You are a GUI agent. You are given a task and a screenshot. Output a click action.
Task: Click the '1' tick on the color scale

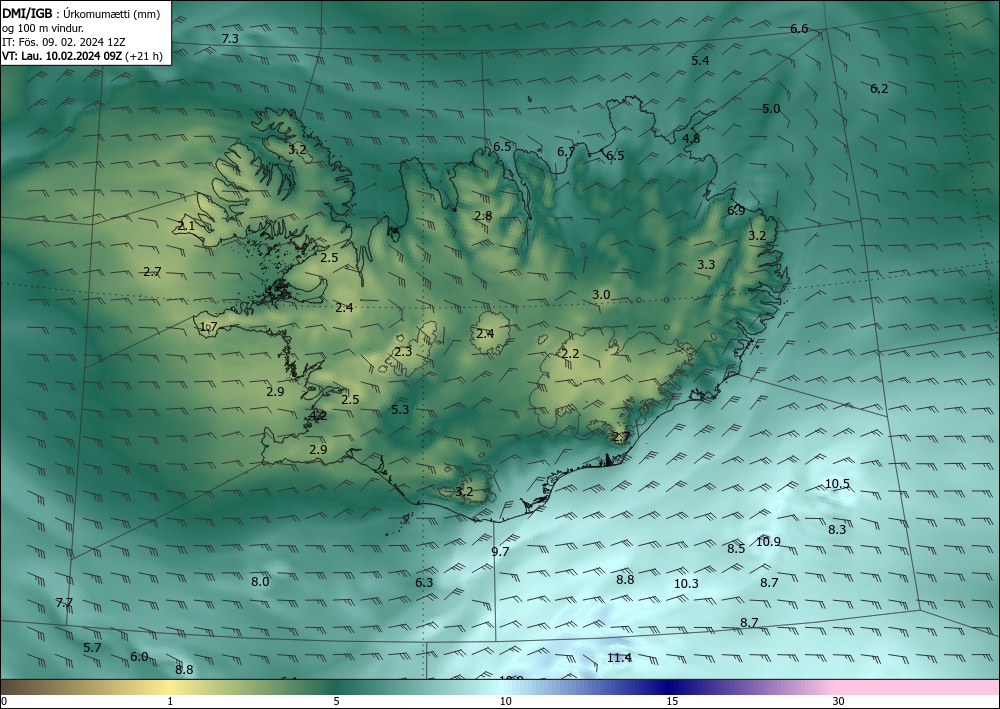[170, 701]
